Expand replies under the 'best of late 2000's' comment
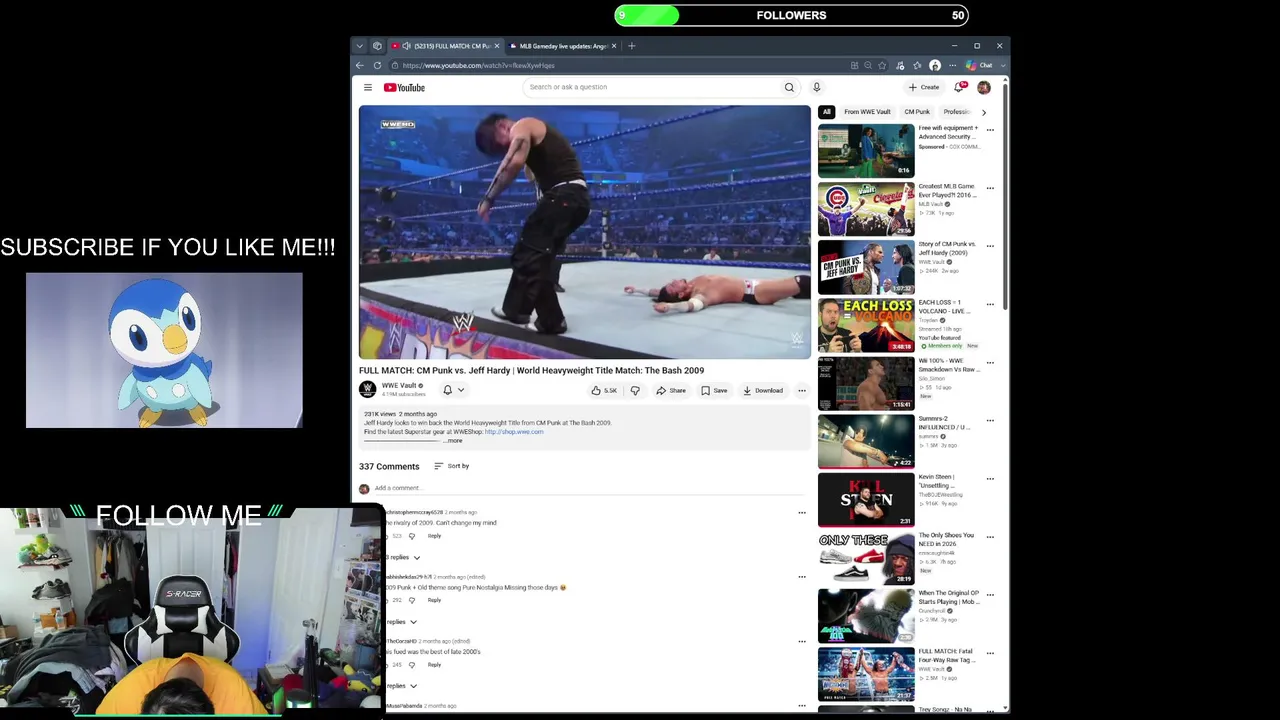 [x=402, y=686]
